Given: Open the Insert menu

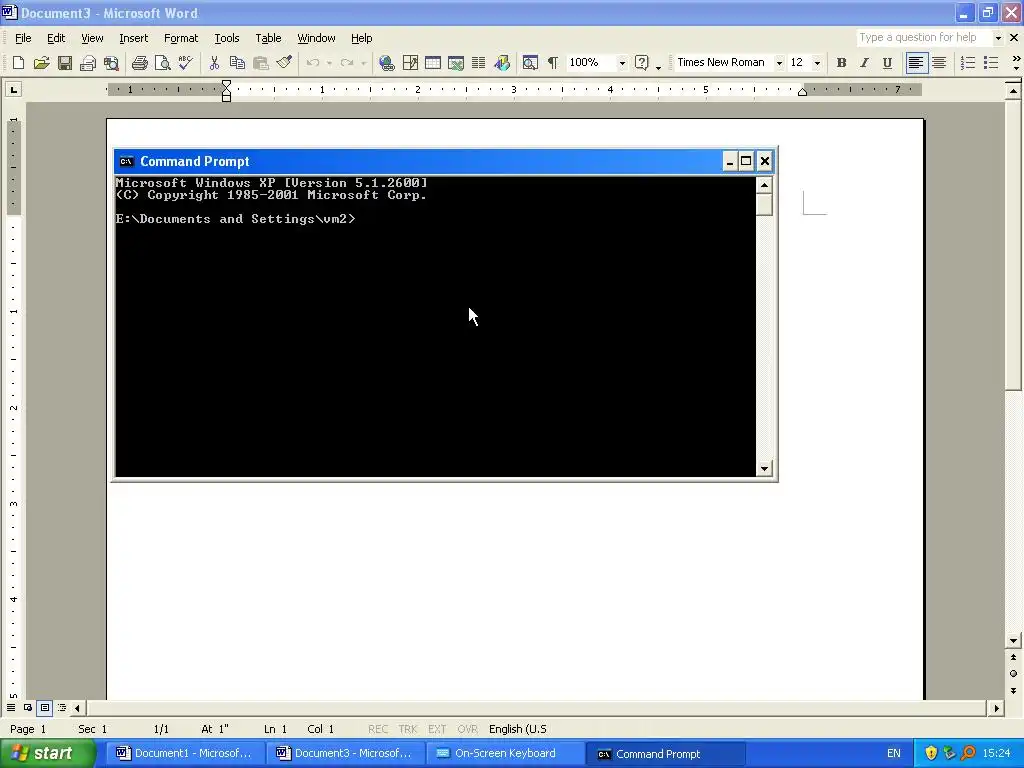Looking at the screenshot, I should [x=133, y=38].
